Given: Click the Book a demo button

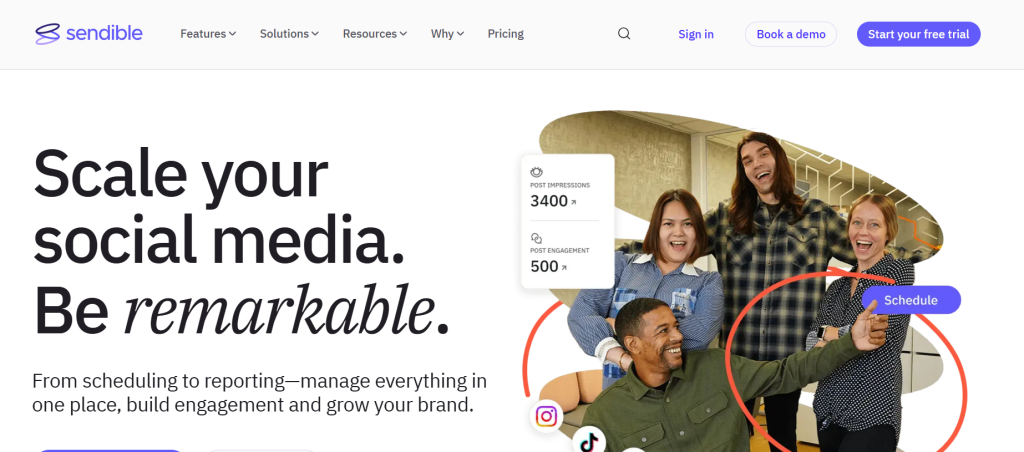Looking at the screenshot, I should [791, 34].
